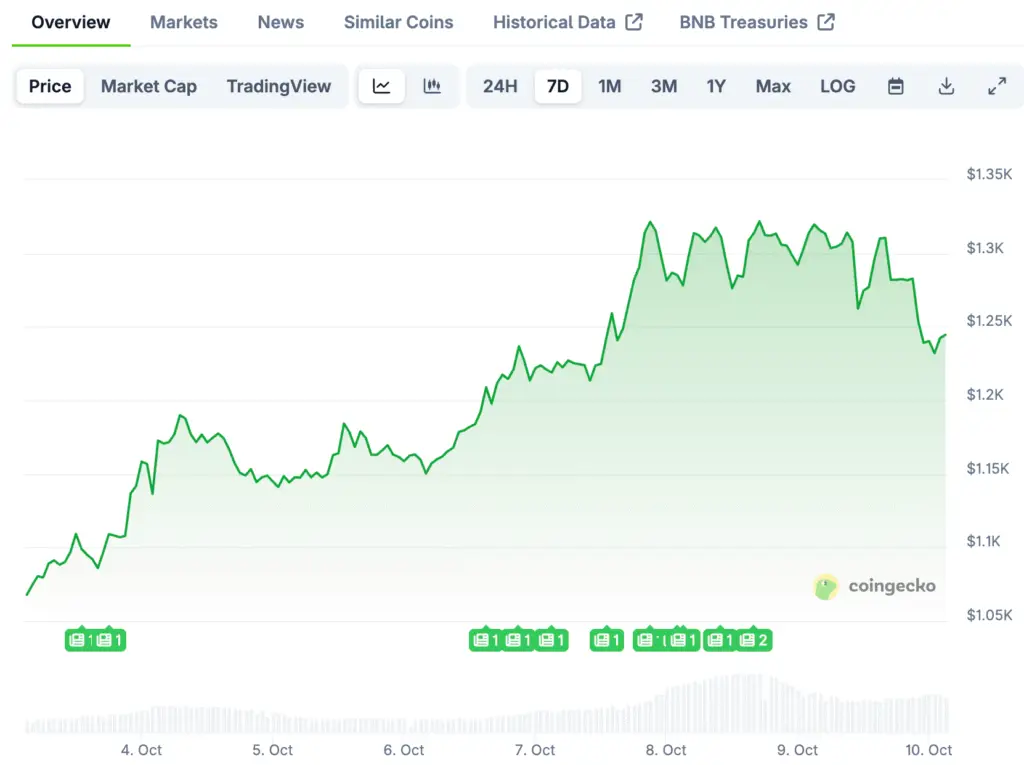This screenshot has height=765, width=1024.
Task: Click the news marker showing 2
Action: [x=754, y=640]
